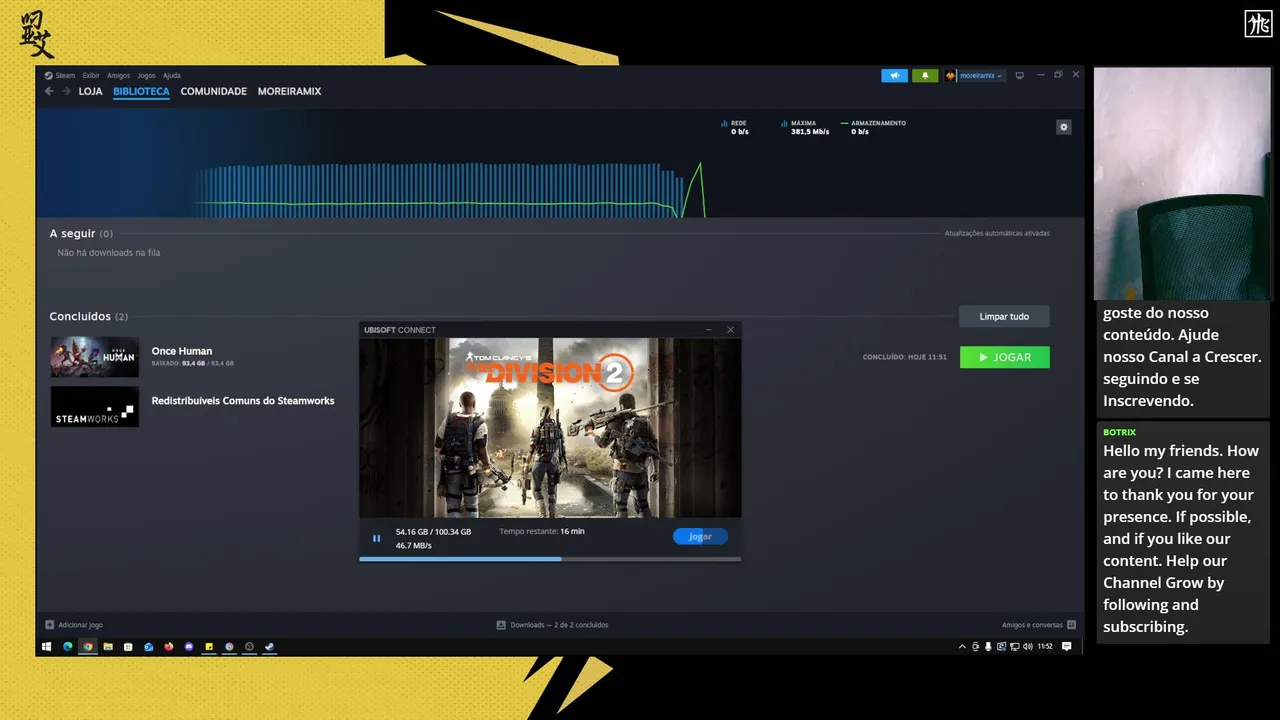
Task: Open the download settings gear
Action: [x=1064, y=127]
